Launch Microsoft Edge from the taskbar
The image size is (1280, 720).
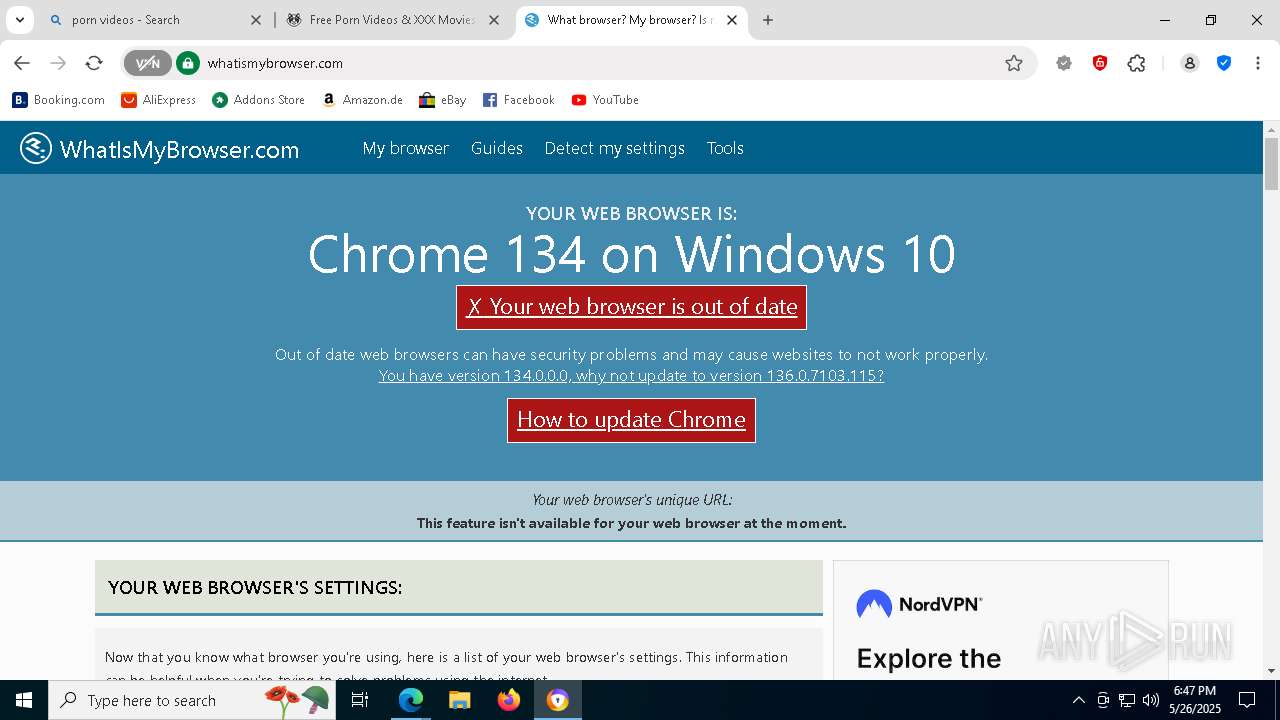pyautogui.click(x=411, y=700)
